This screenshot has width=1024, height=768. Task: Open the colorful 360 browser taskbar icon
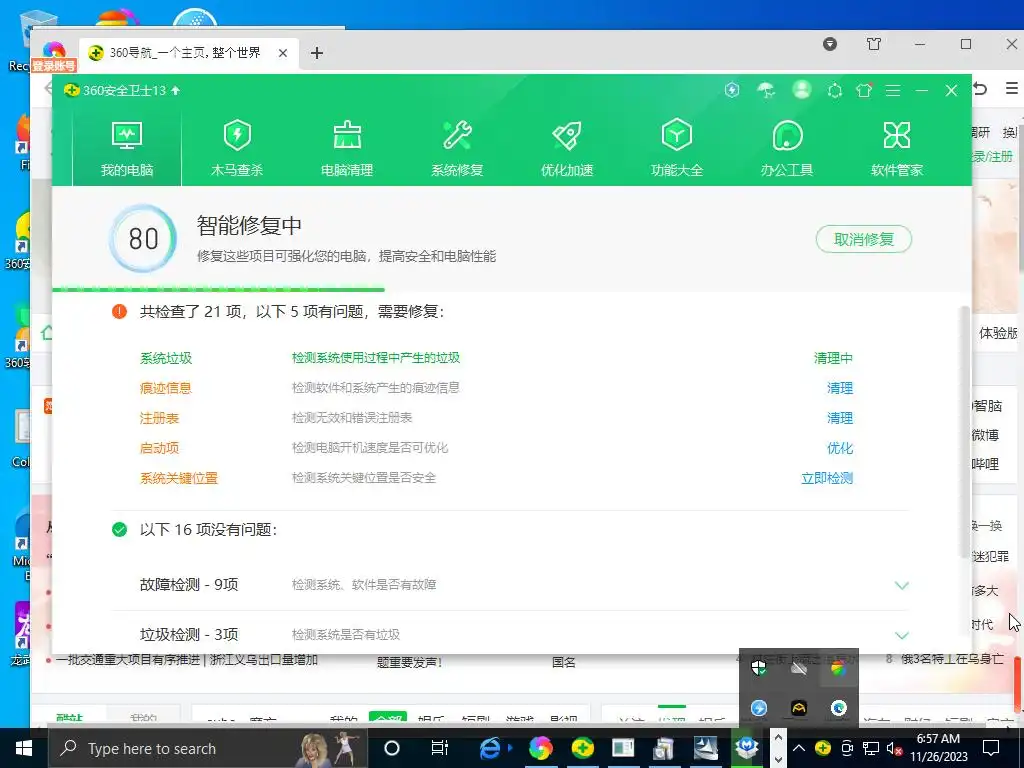pyautogui.click(x=541, y=748)
